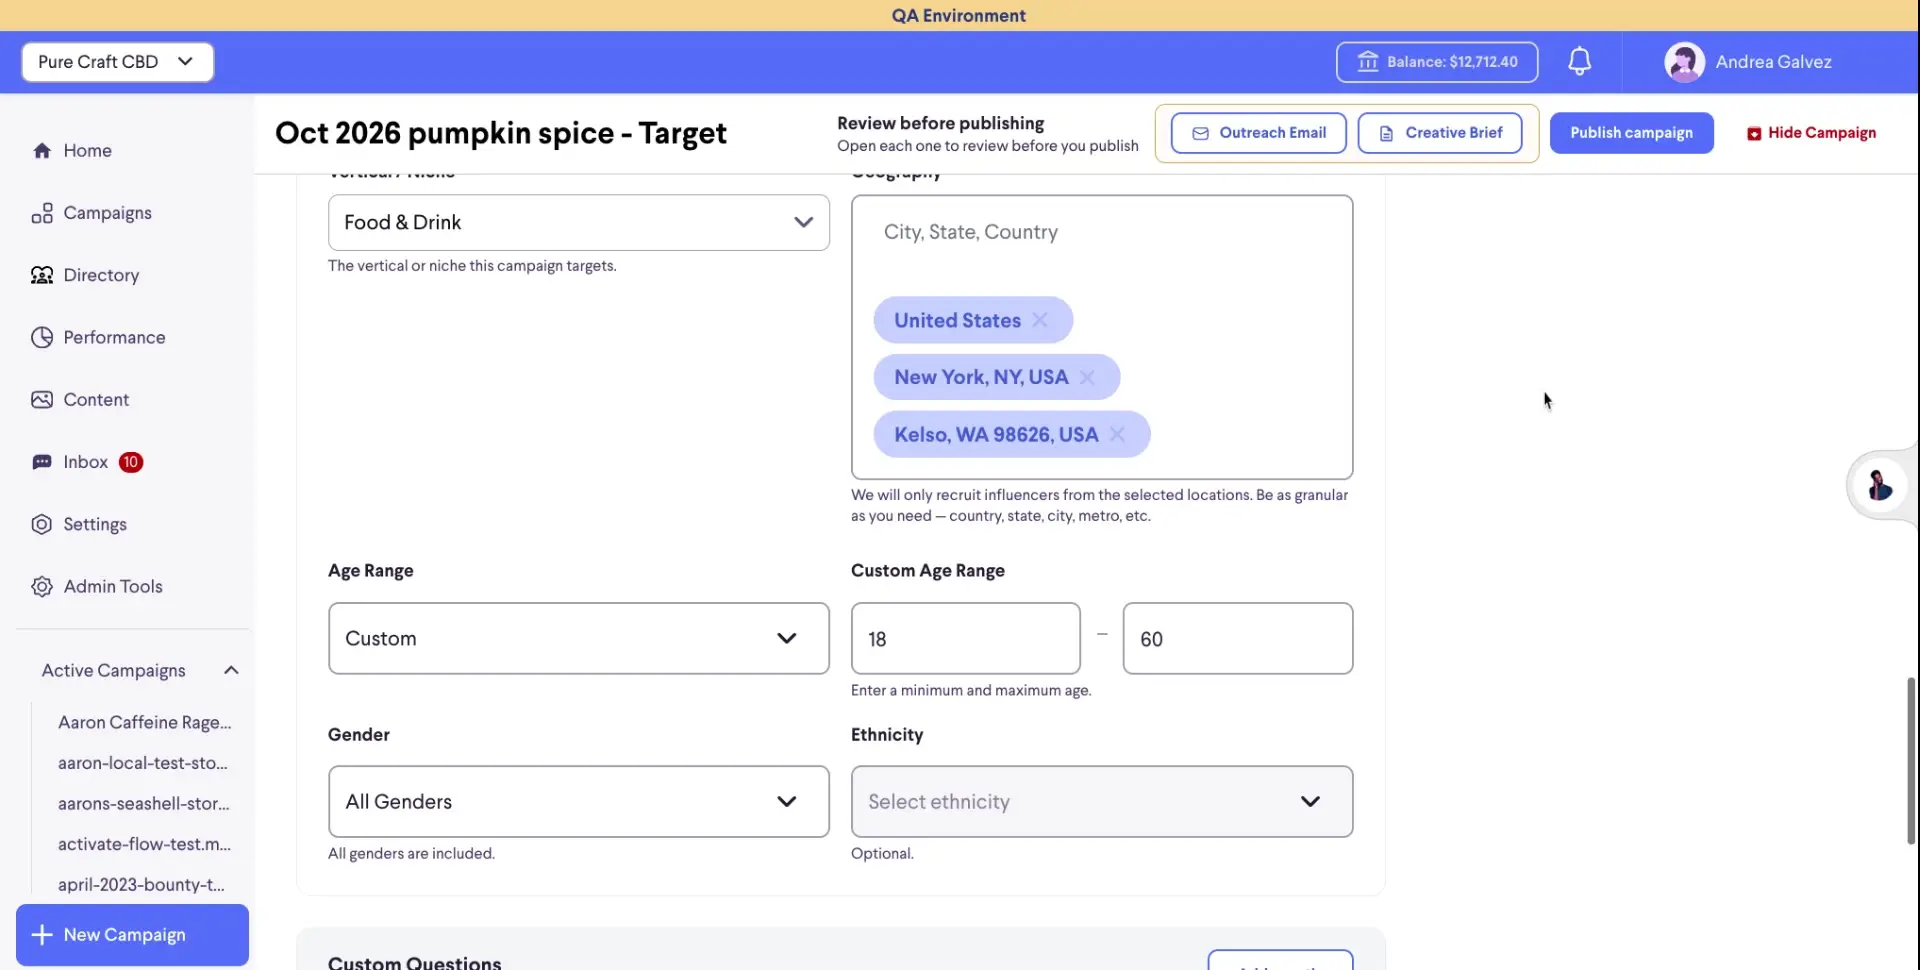Open aaron-local-test-sto campaign

[x=142, y=763]
